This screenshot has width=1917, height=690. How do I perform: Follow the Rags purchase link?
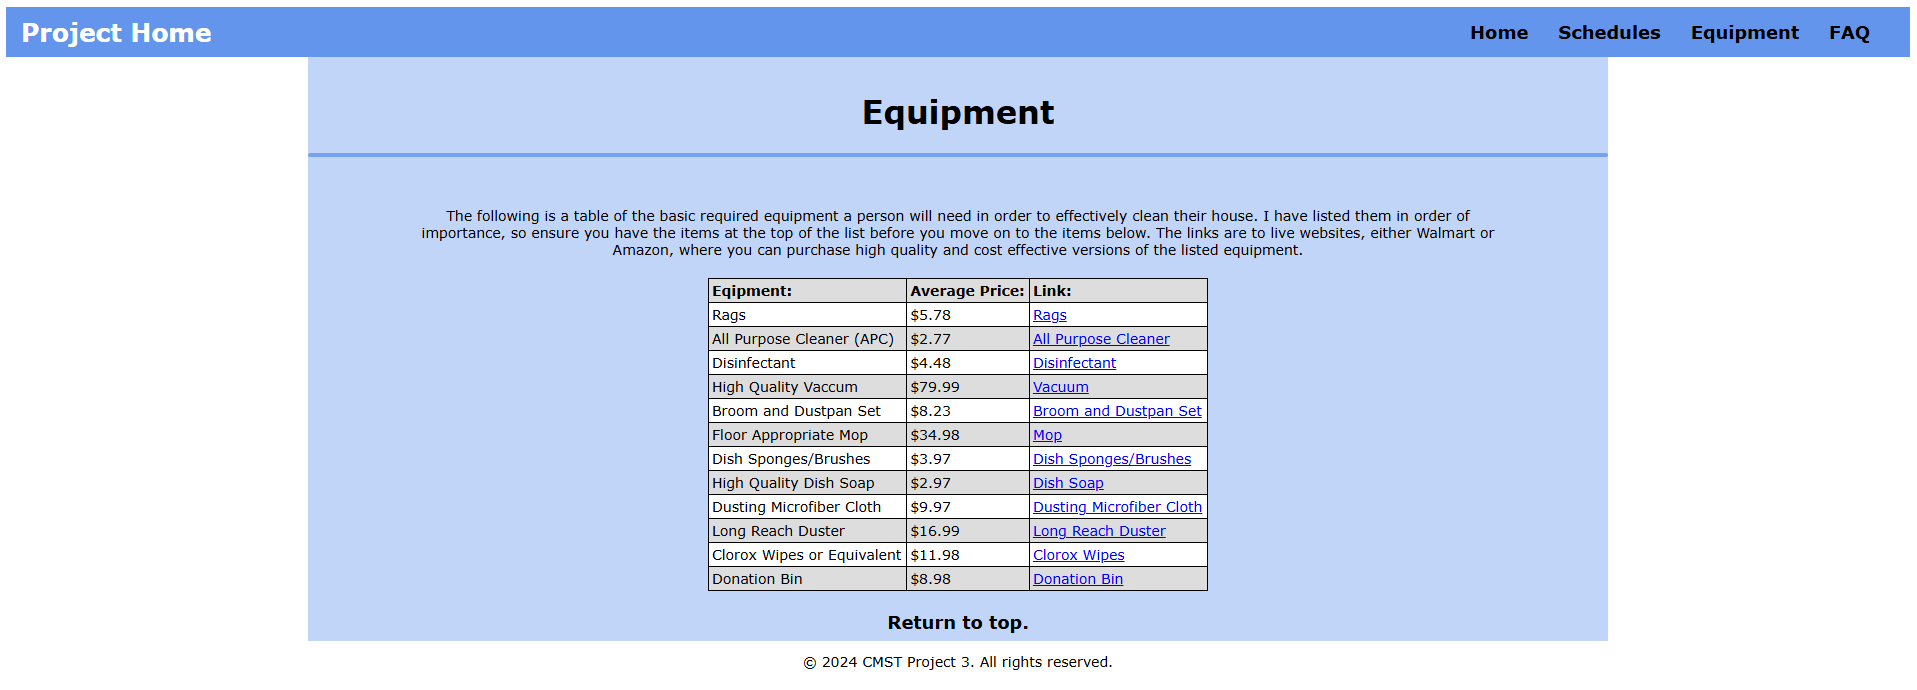[x=1049, y=315]
